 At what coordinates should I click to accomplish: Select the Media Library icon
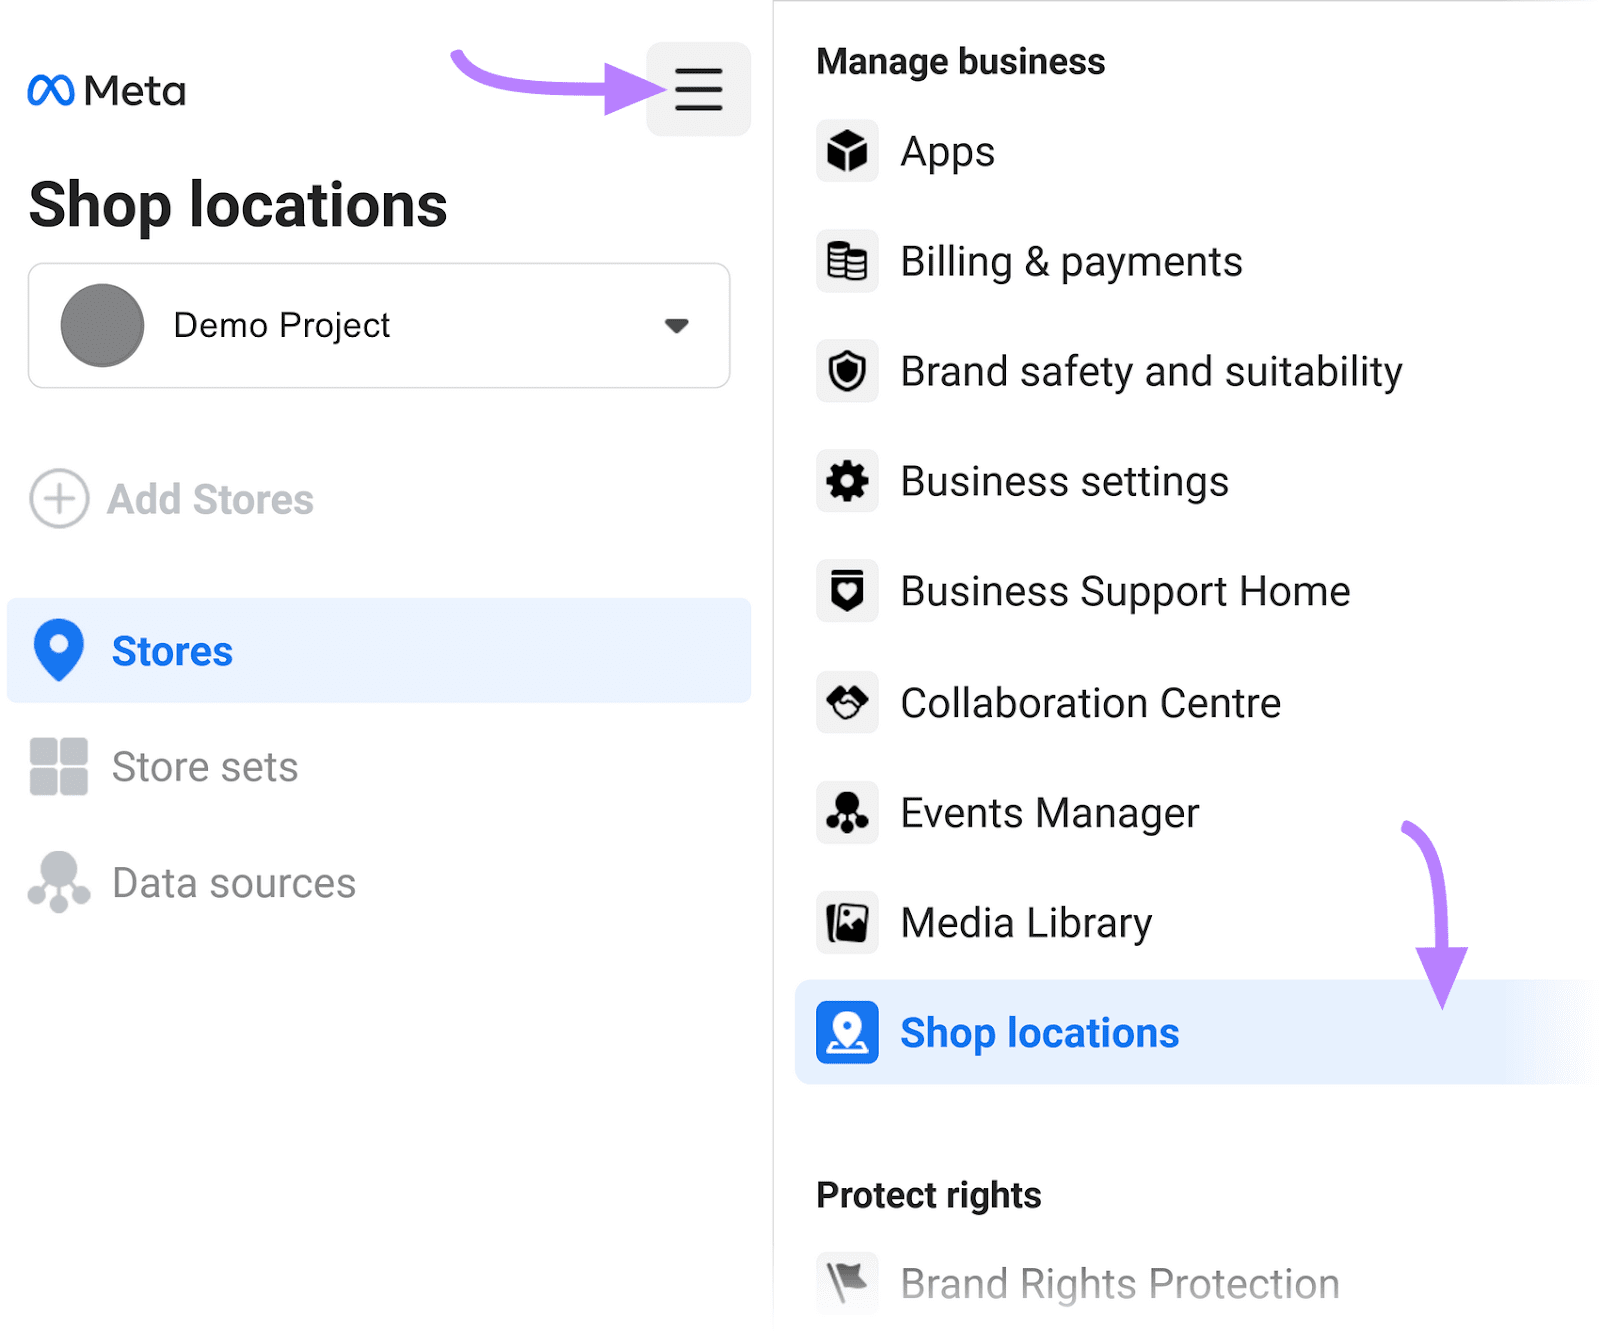[x=847, y=923]
